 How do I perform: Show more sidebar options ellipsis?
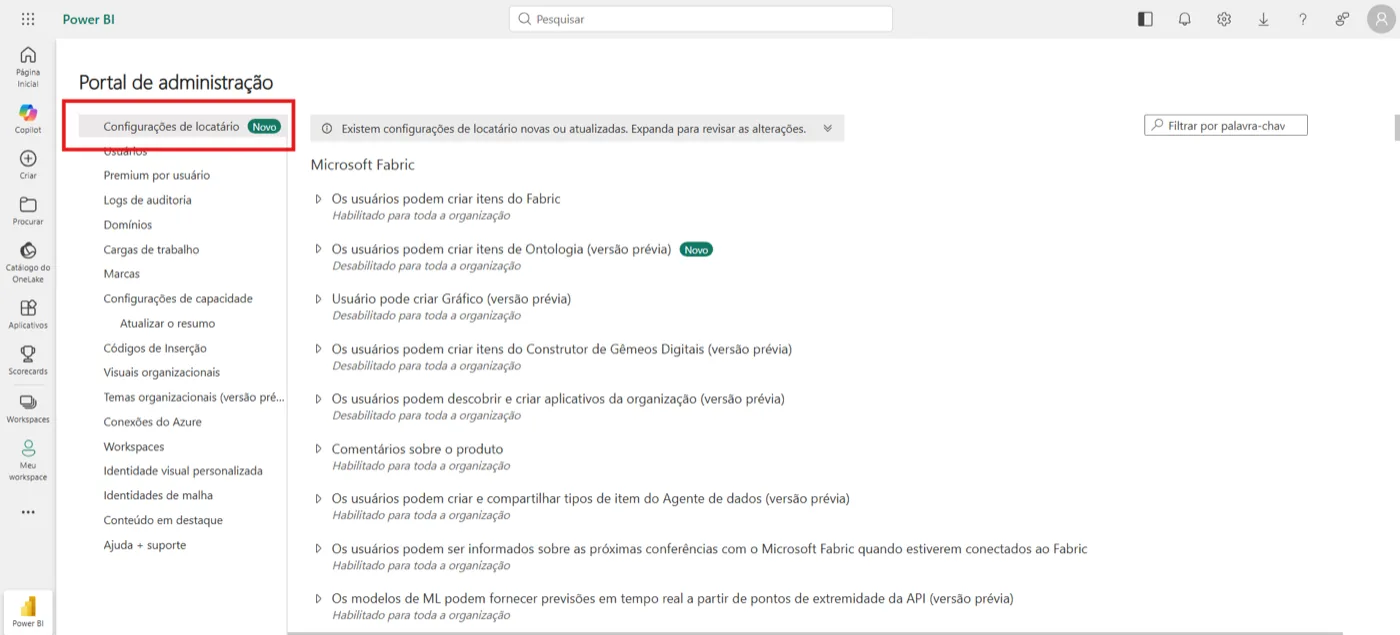[28, 512]
